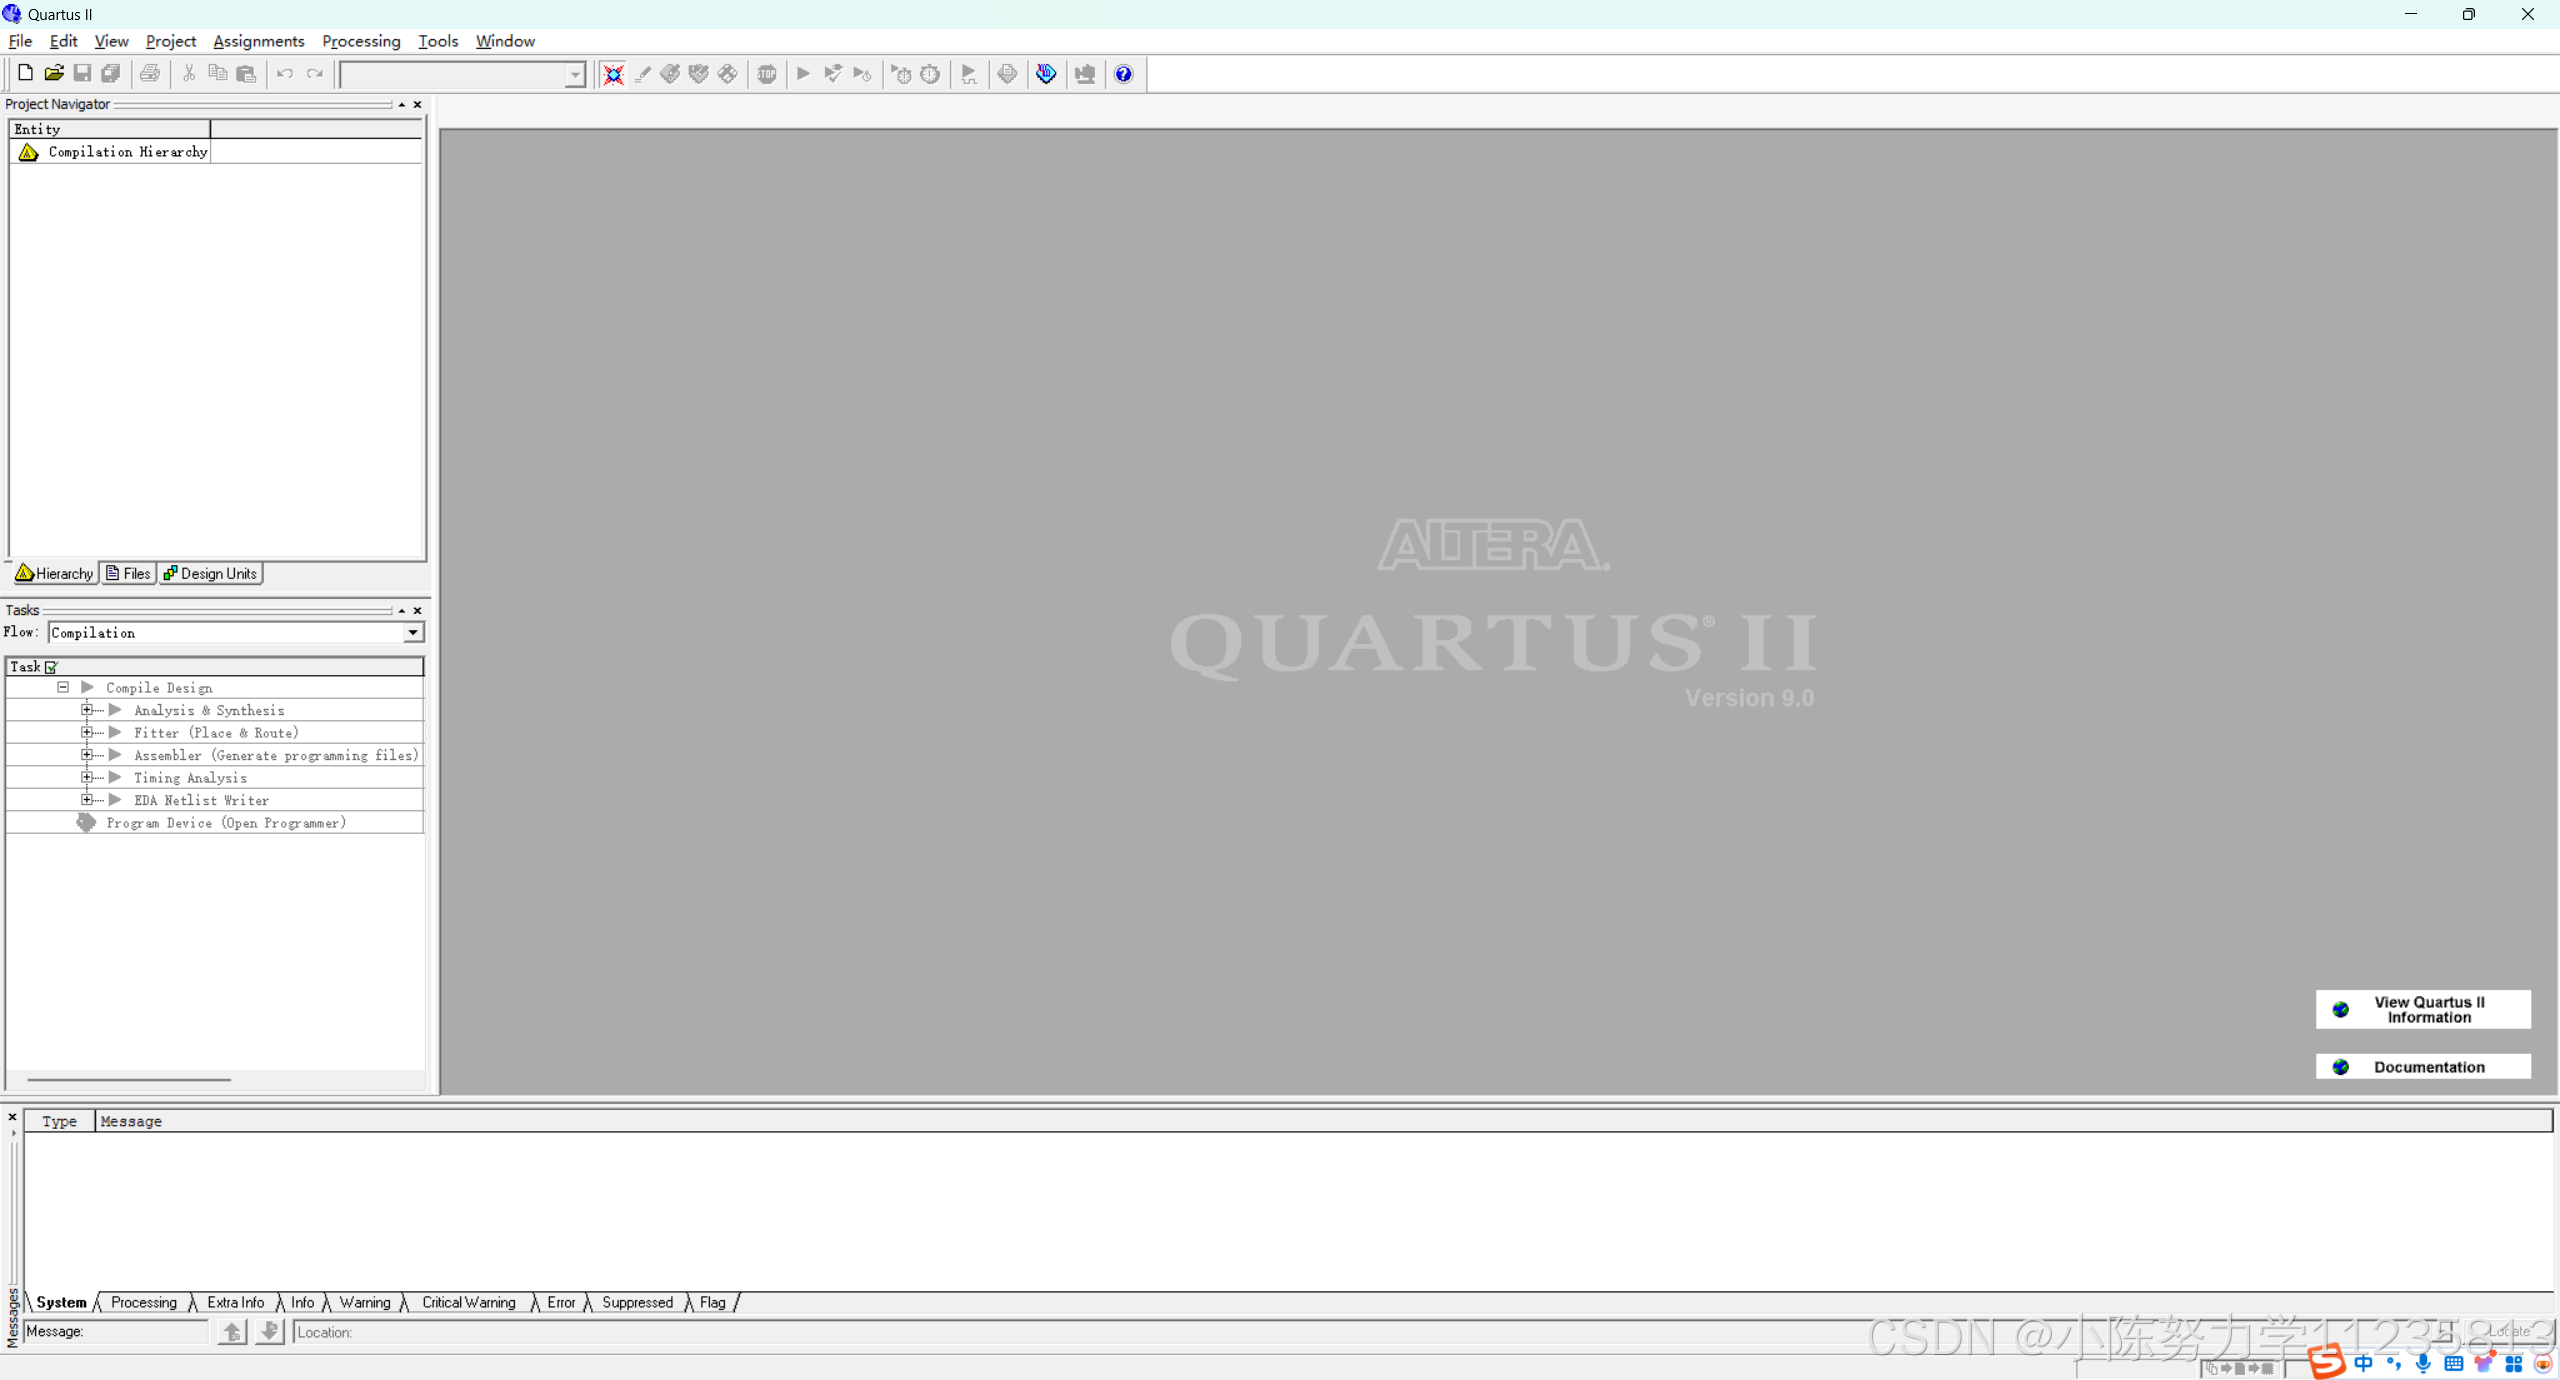Click the Print toolbar icon
Viewport: 2560px width, 1380px height.
coord(150,73)
